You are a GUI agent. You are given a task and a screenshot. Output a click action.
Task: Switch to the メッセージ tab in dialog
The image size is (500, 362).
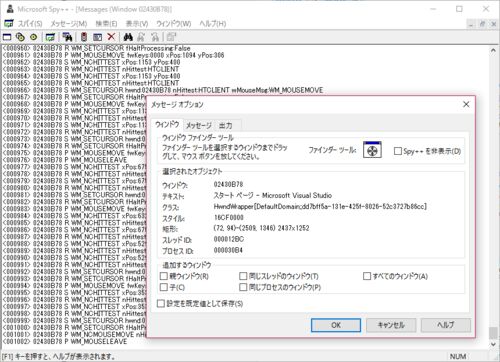[x=199, y=126]
